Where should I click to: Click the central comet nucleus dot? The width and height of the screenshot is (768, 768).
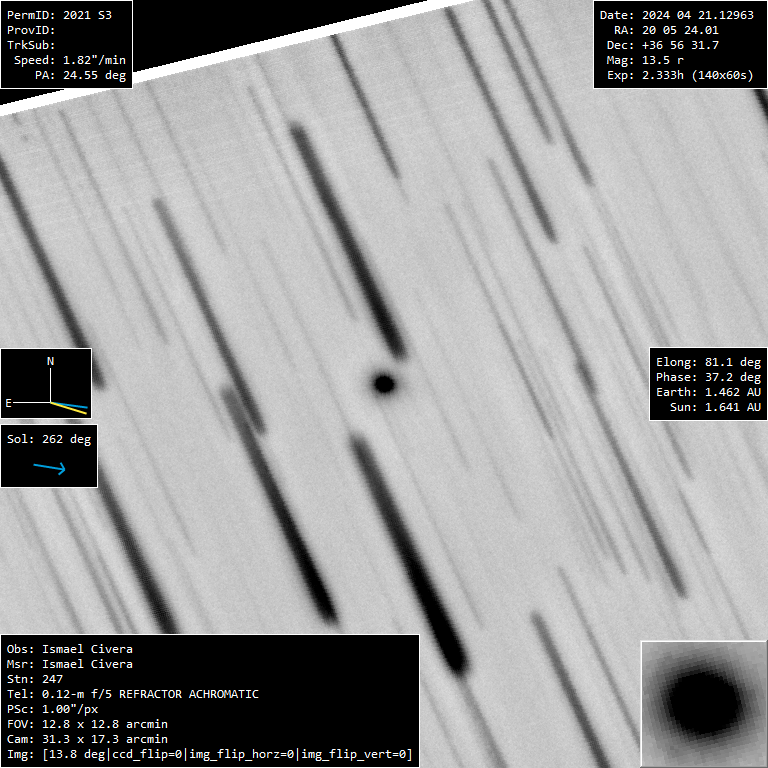pyautogui.click(x=384, y=384)
